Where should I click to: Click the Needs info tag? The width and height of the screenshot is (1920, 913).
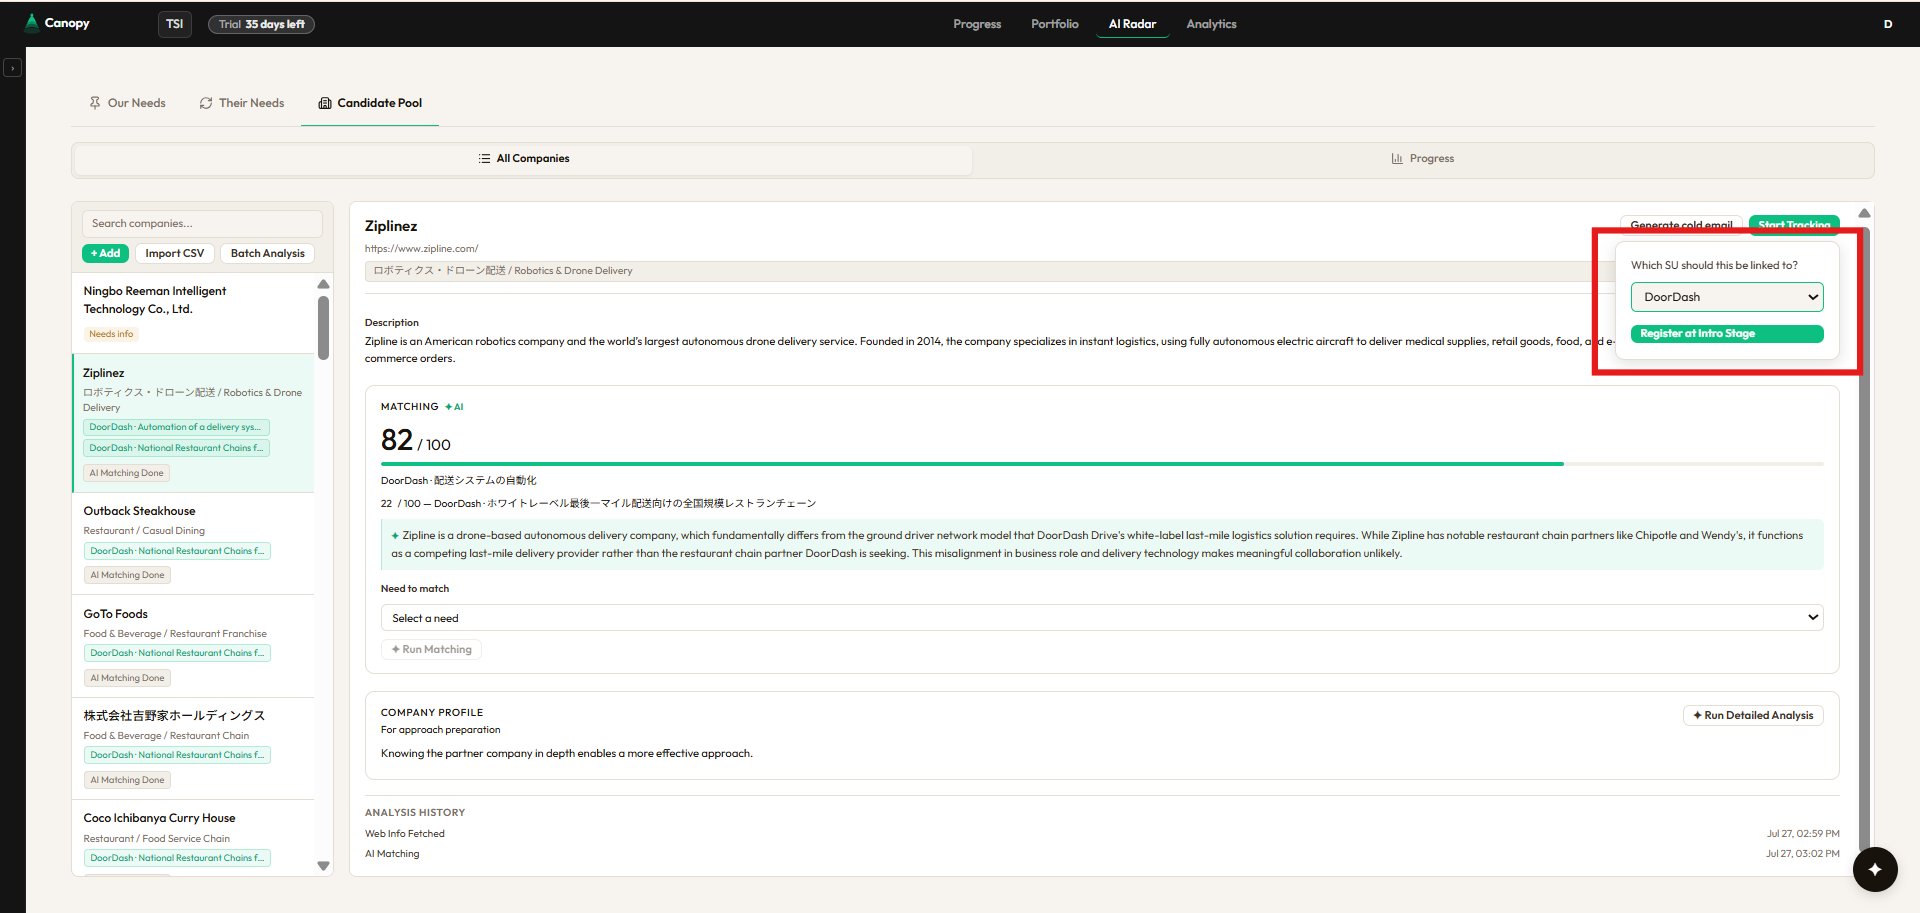[x=111, y=334]
